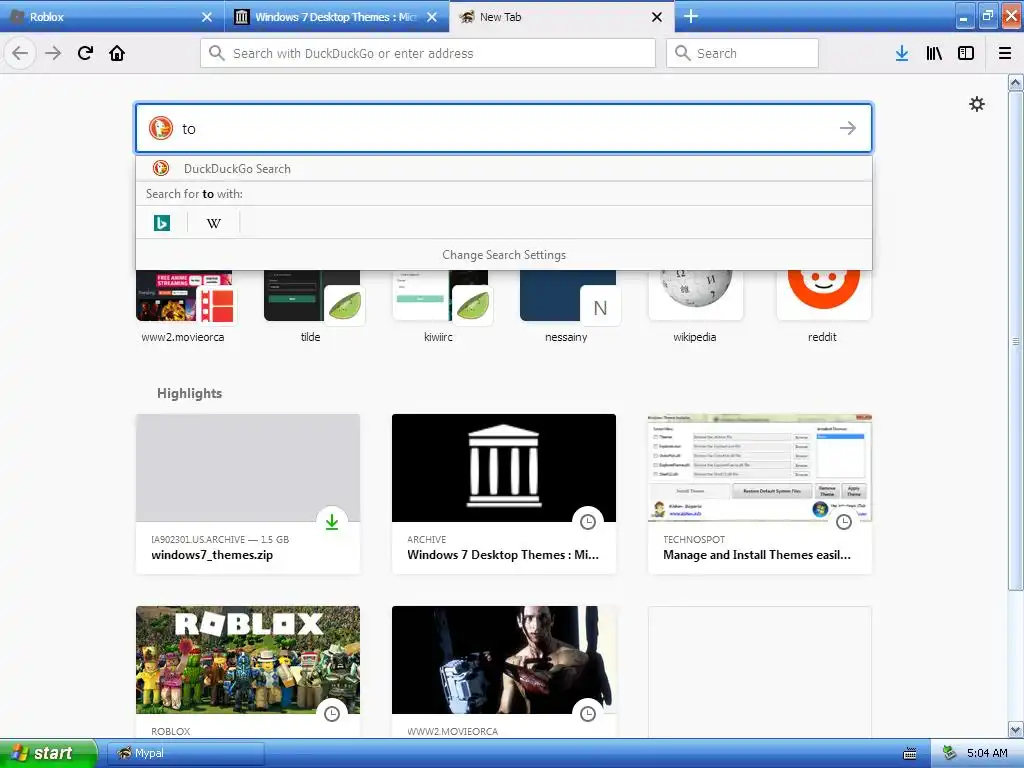Click the taskbar clock showing 5:04 AM

coord(987,753)
